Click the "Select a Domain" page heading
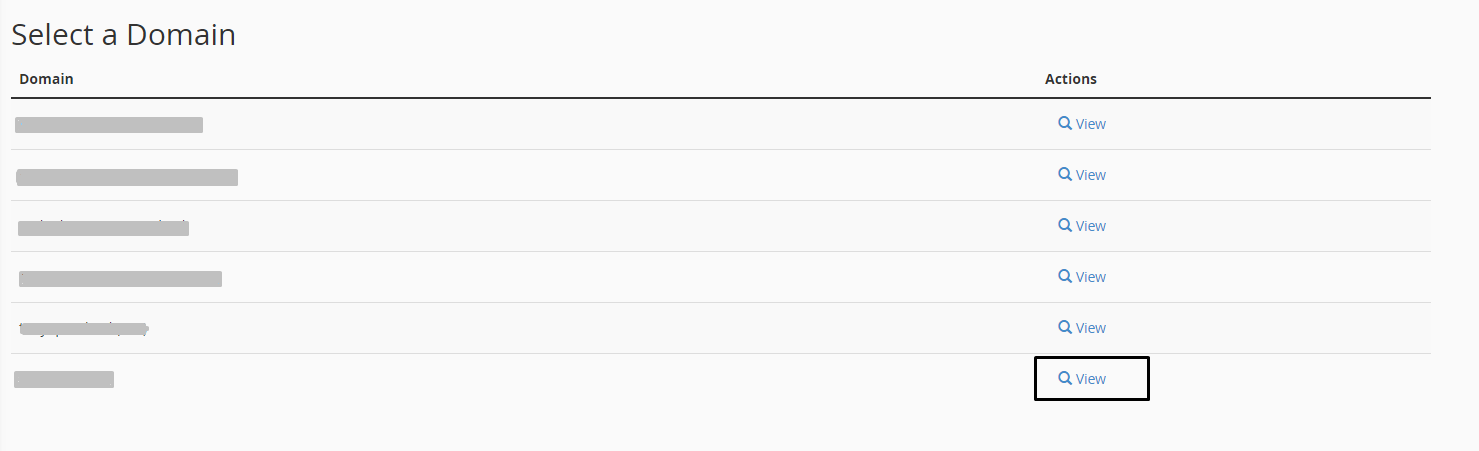The image size is (1479, 451). click(123, 35)
